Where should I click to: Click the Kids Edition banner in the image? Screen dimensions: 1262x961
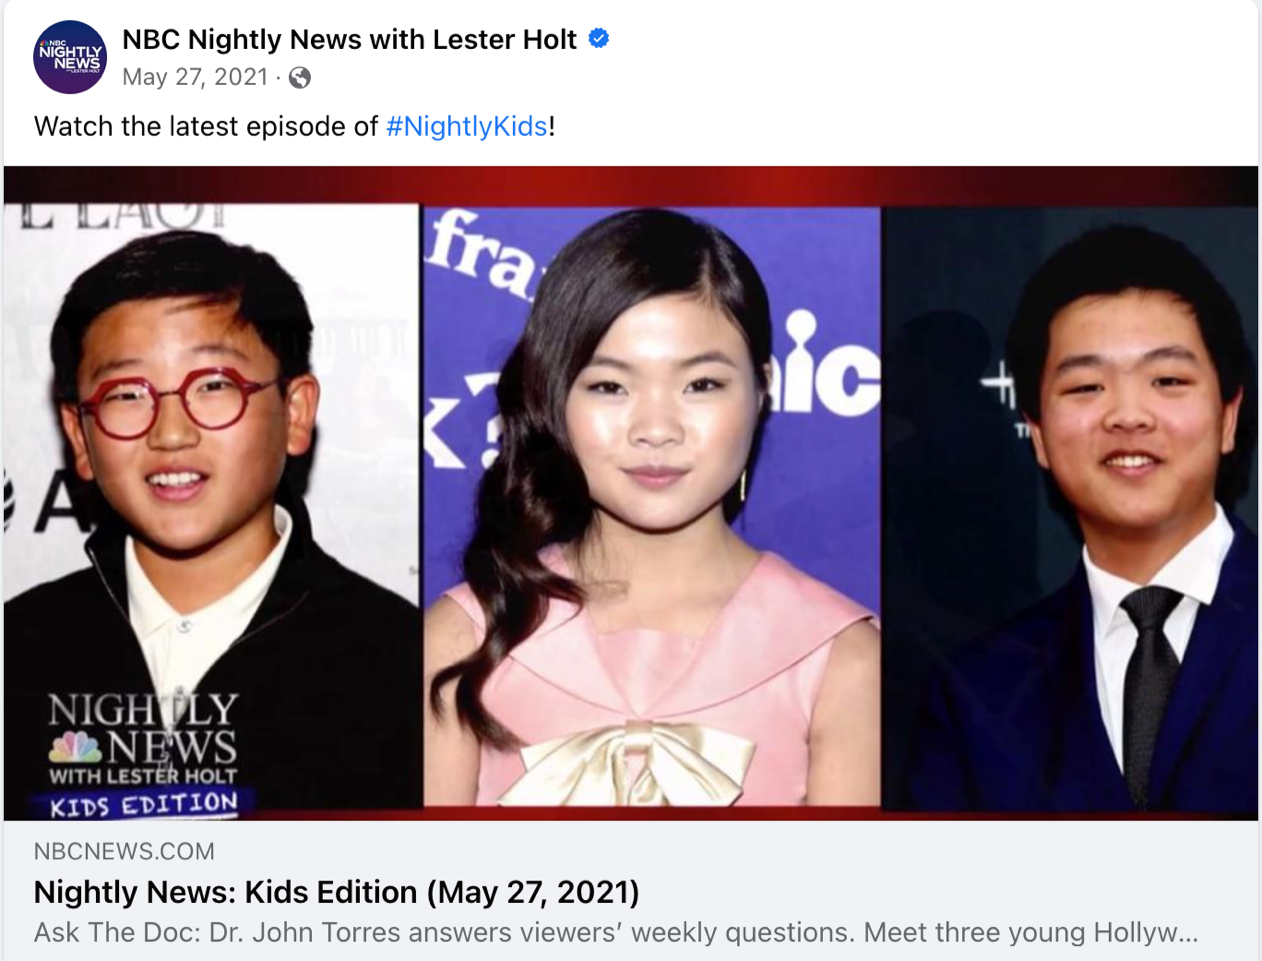click(144, 805)
